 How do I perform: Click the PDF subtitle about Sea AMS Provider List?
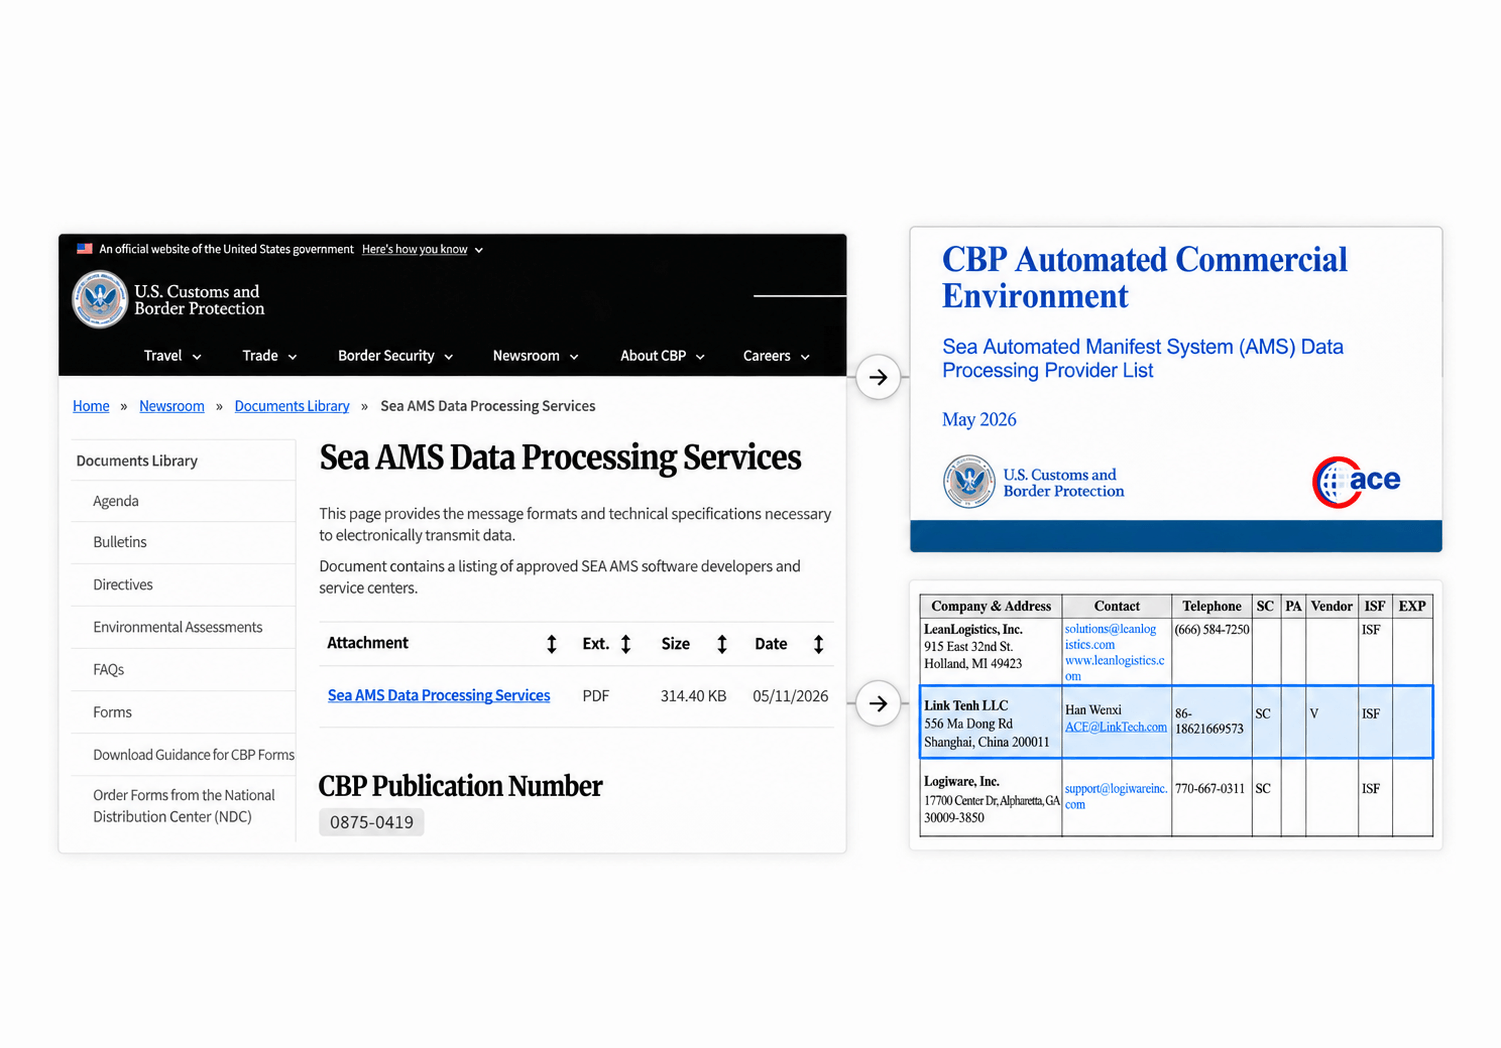click(1143, 359)
